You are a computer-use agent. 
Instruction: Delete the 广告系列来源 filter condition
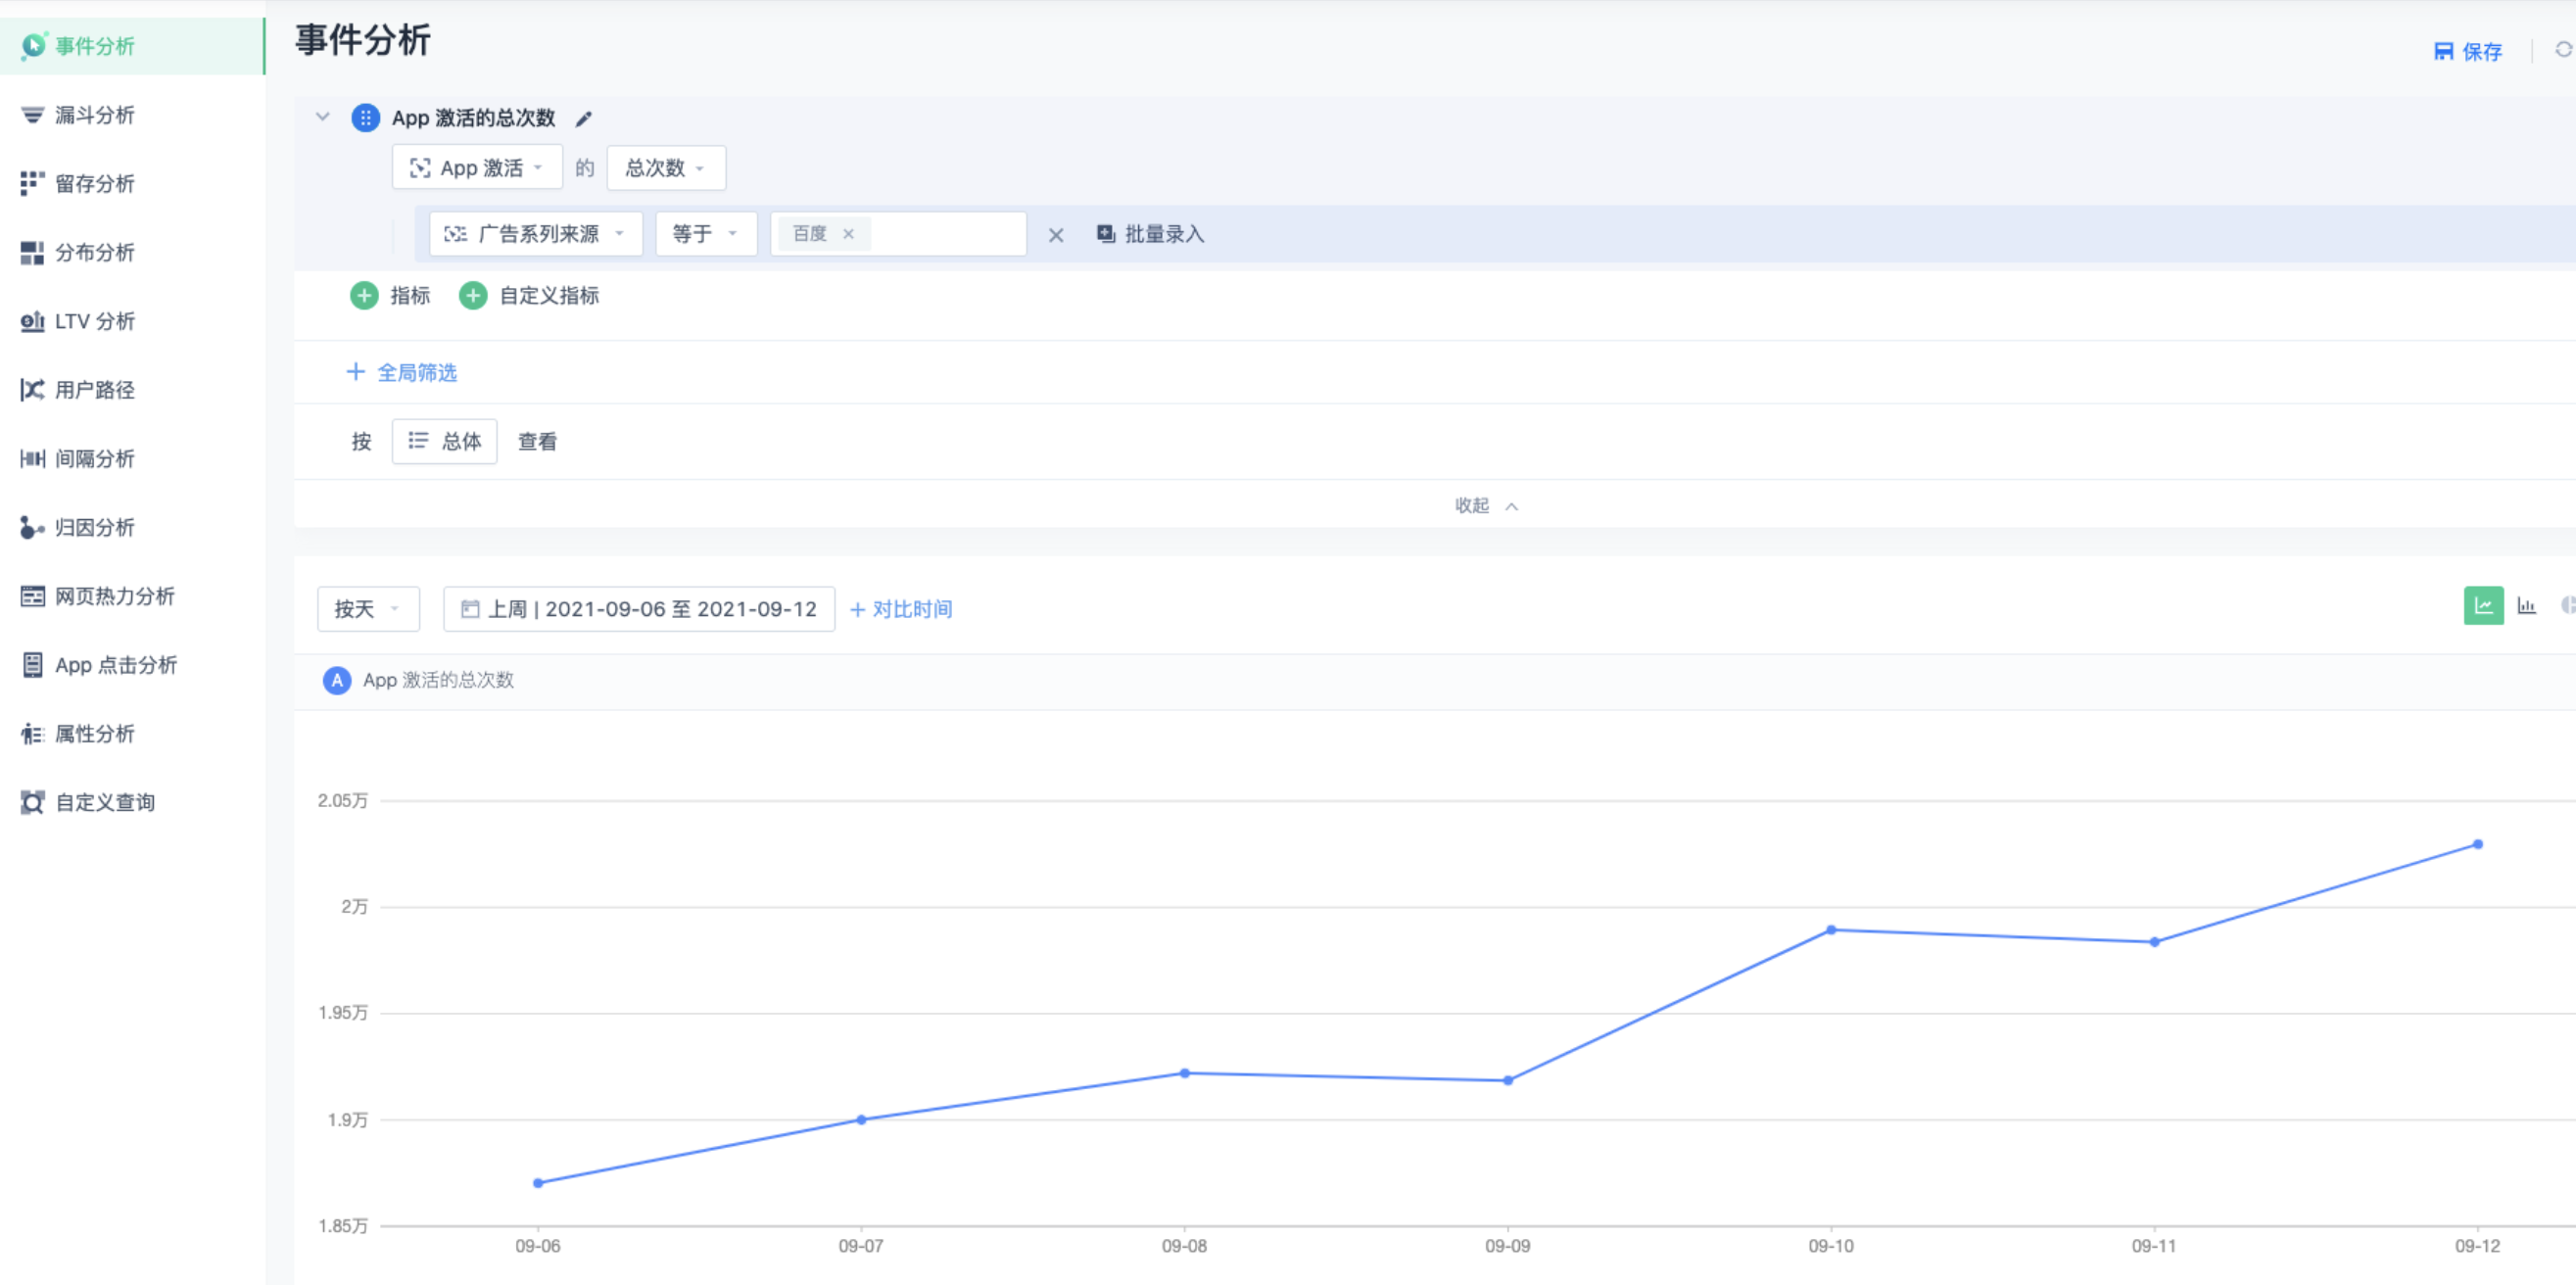[1056, 235]
